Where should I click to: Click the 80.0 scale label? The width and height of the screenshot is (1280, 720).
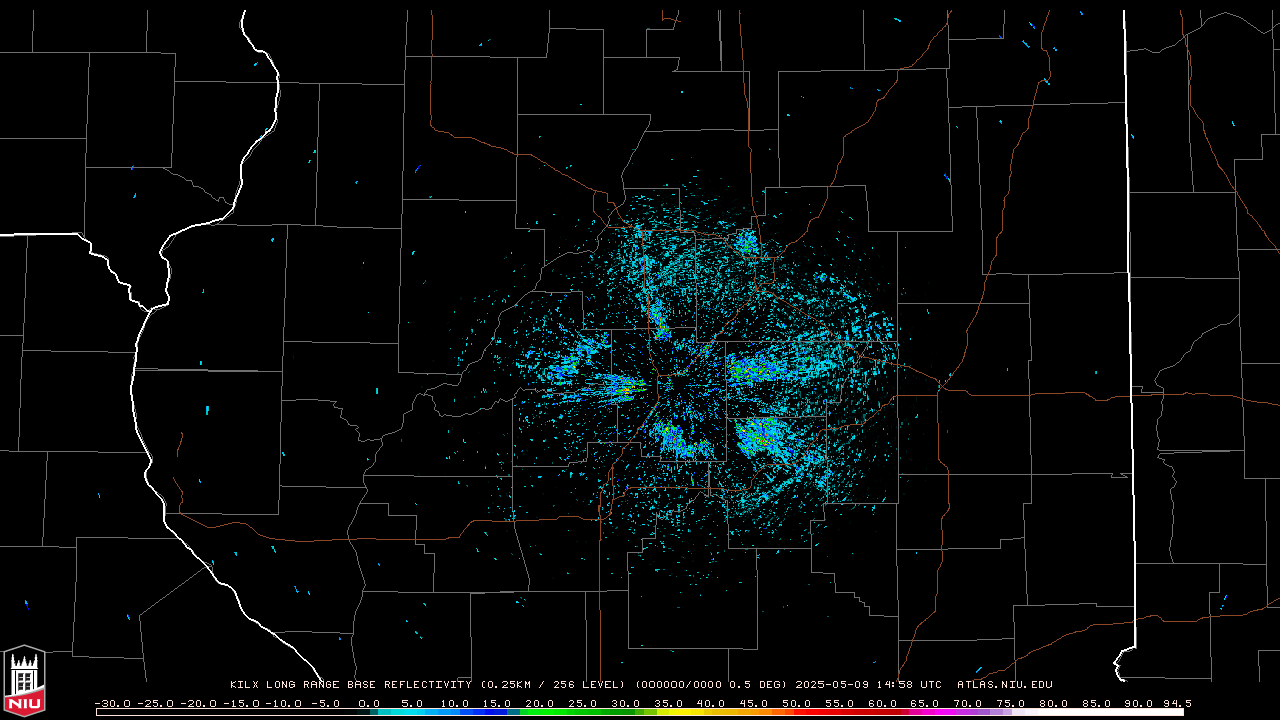(x=1053, y=703)
